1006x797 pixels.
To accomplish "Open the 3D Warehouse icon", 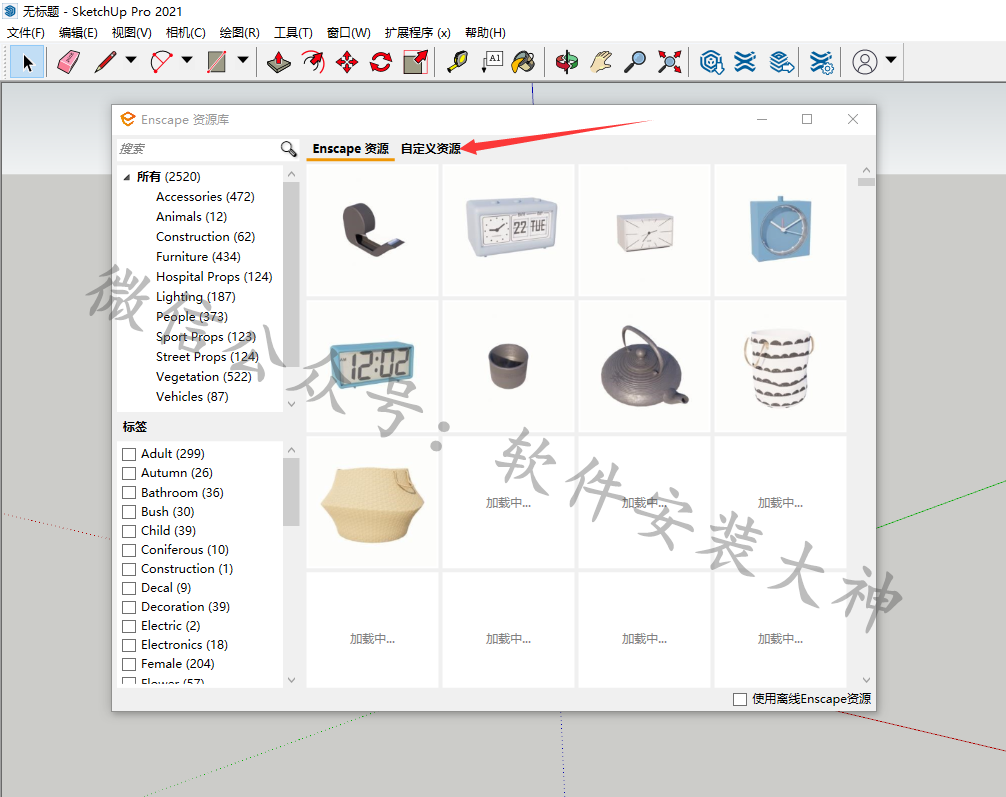I will 712,62.
